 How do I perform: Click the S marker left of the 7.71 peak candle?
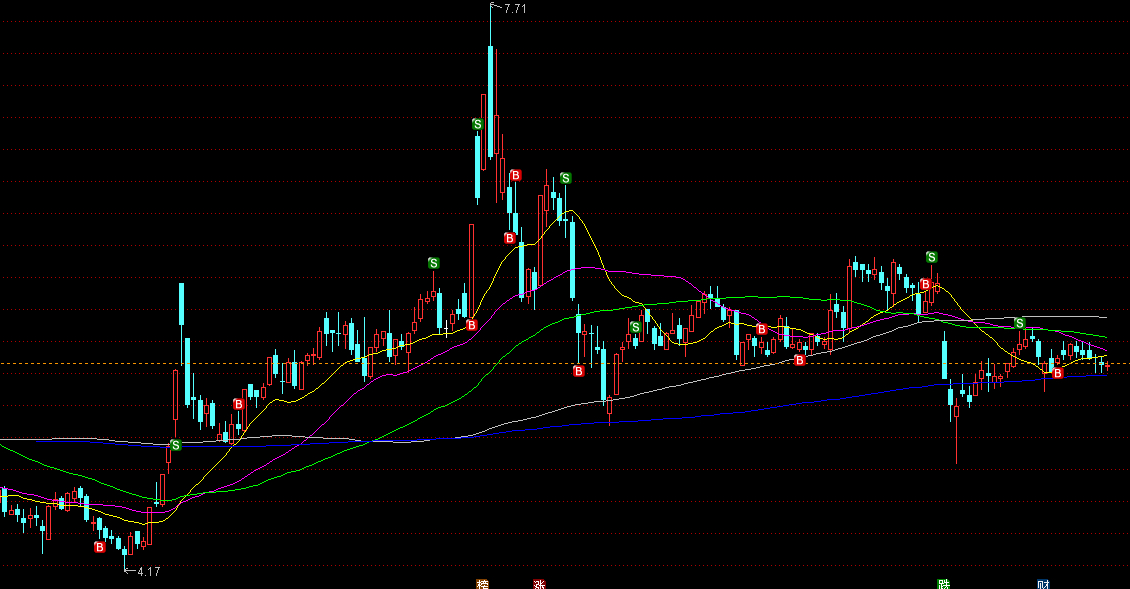477,125
